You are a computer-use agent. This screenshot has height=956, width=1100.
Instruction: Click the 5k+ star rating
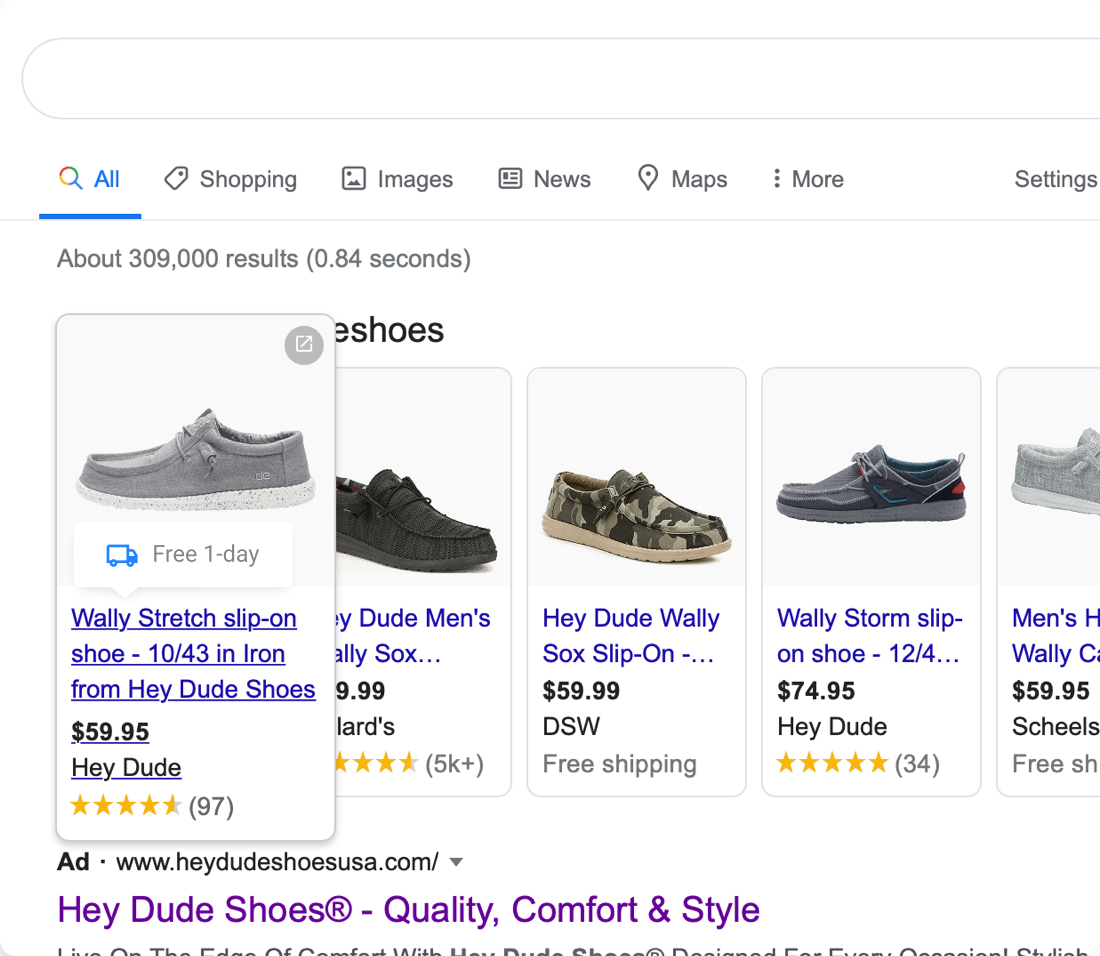(410, 763)
